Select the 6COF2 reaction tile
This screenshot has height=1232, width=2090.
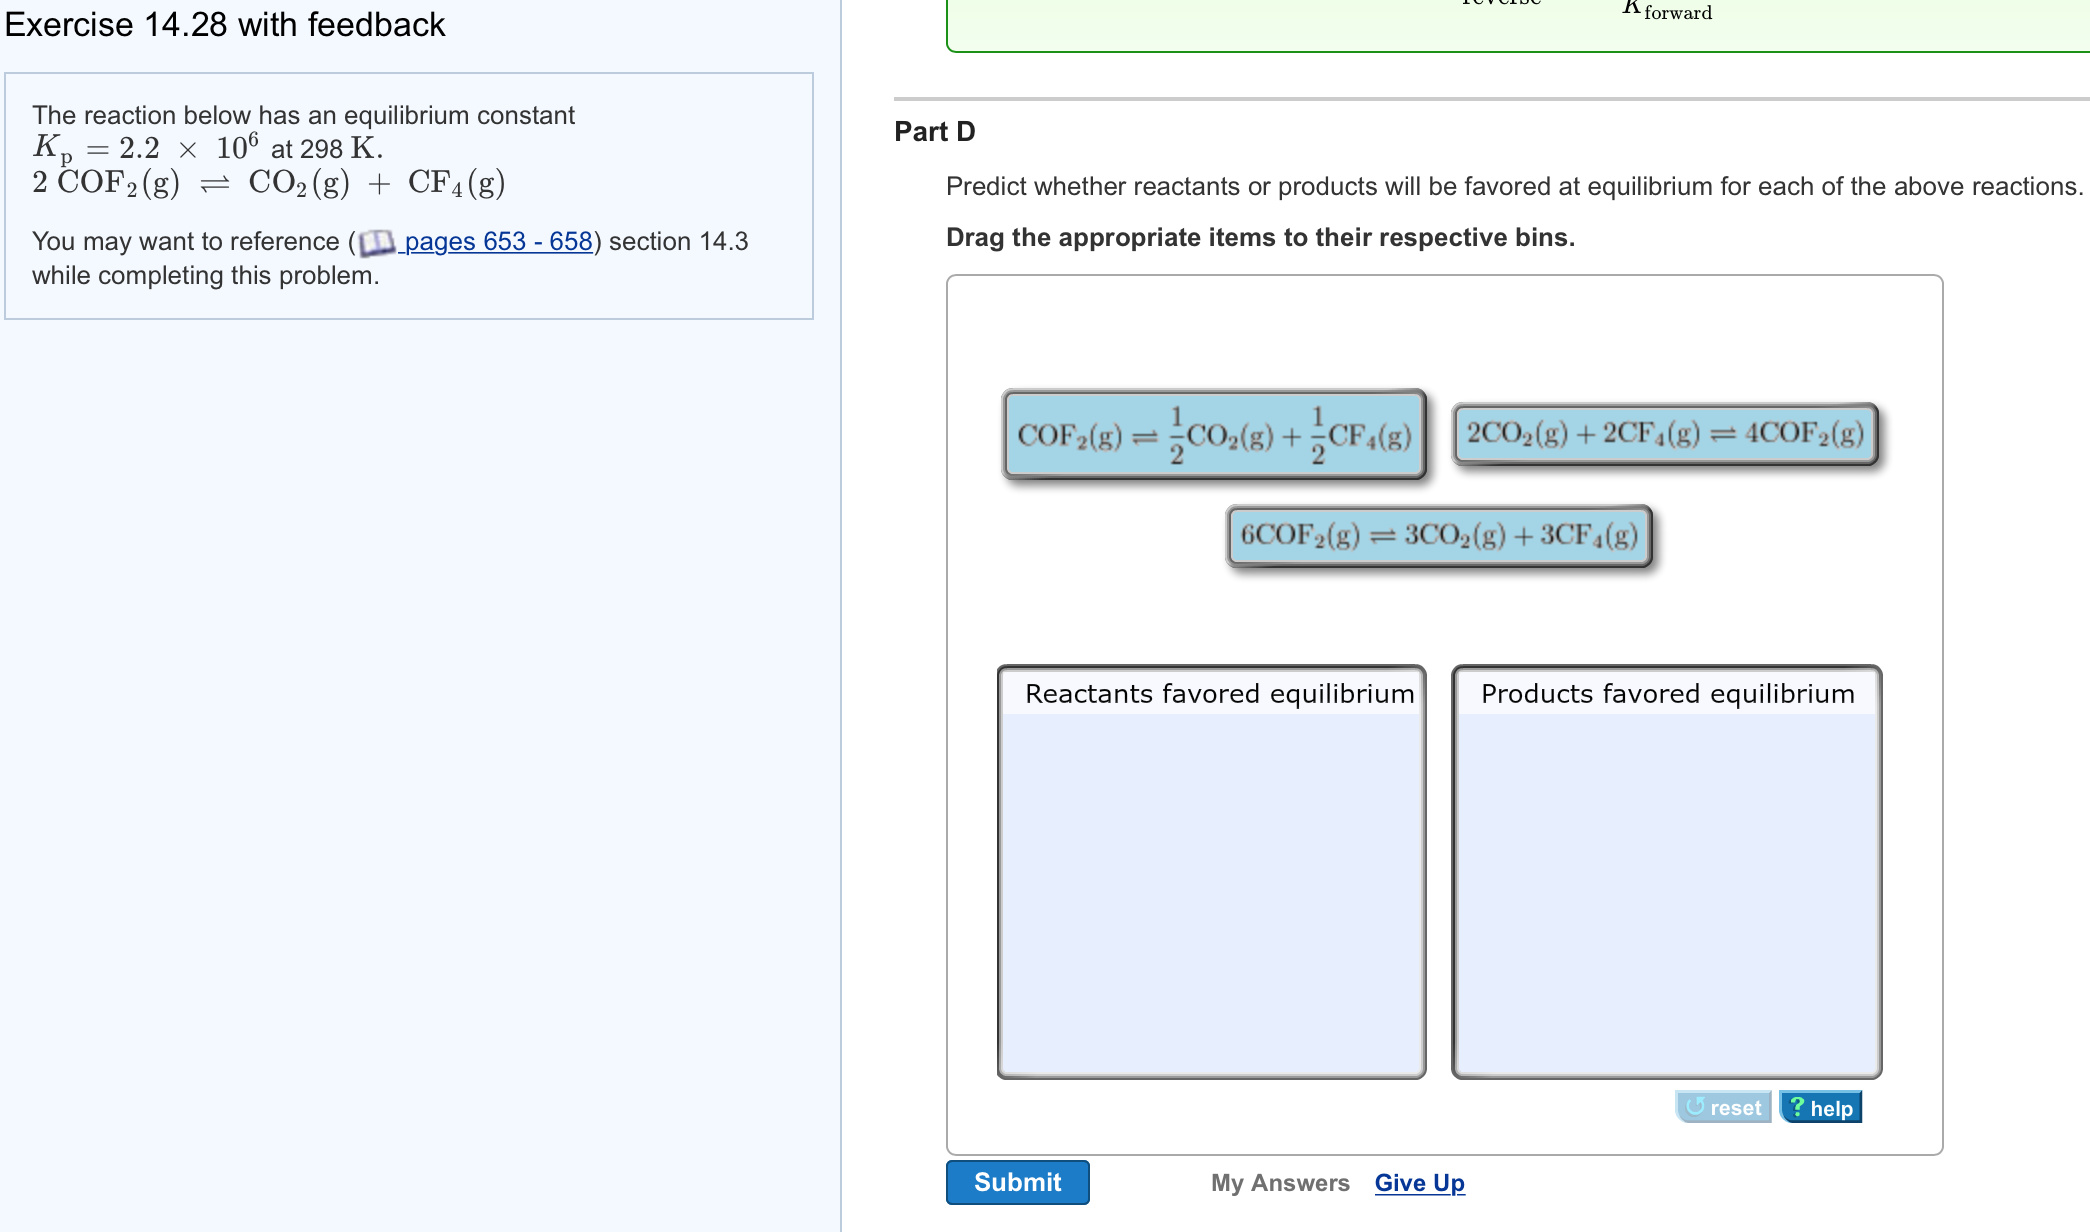pyautogui.click(x=1439, y=535)
